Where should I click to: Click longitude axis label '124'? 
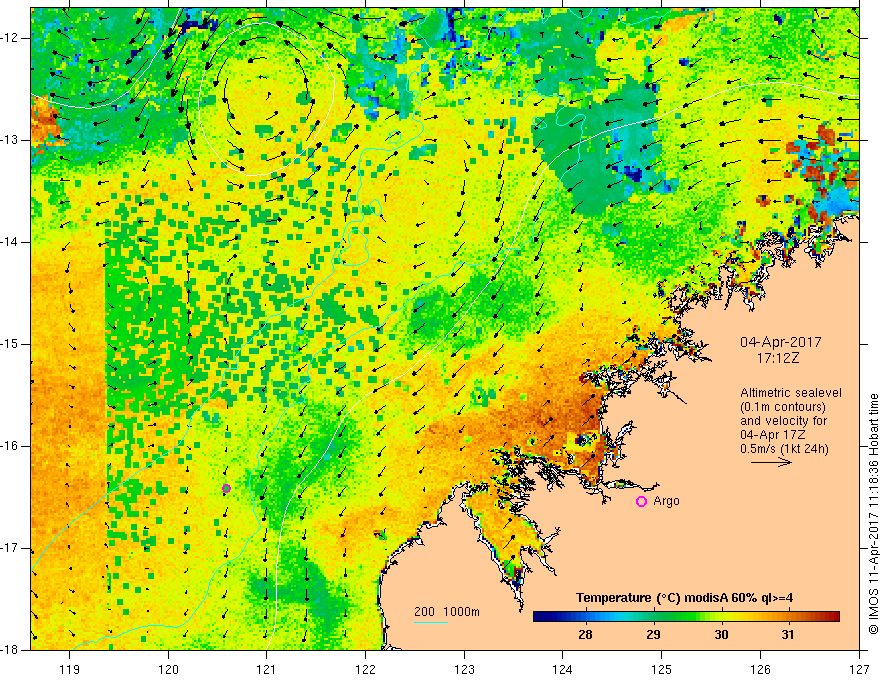pyautogui.click(x=563, y=669)
